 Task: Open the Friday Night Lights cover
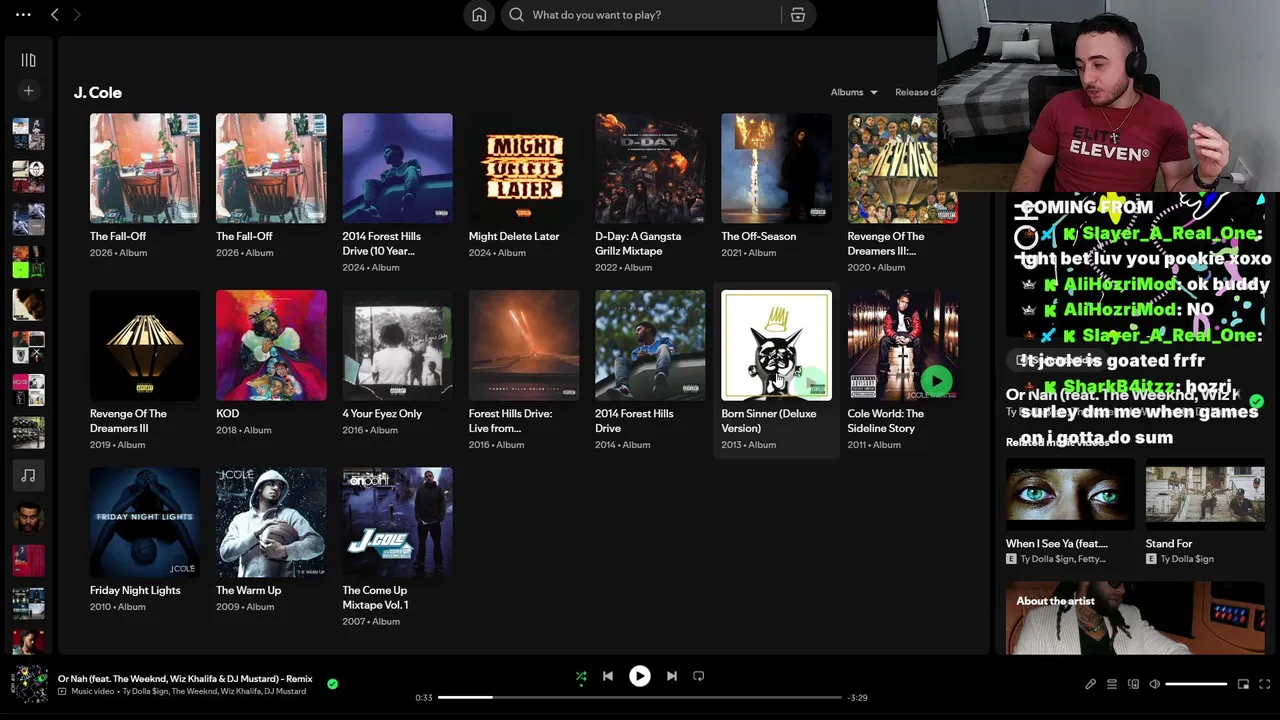[x=144, y=522]
